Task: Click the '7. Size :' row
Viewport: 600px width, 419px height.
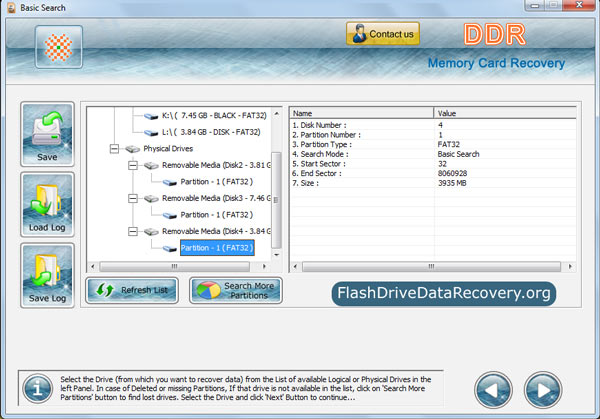Action: coord(433,183)
